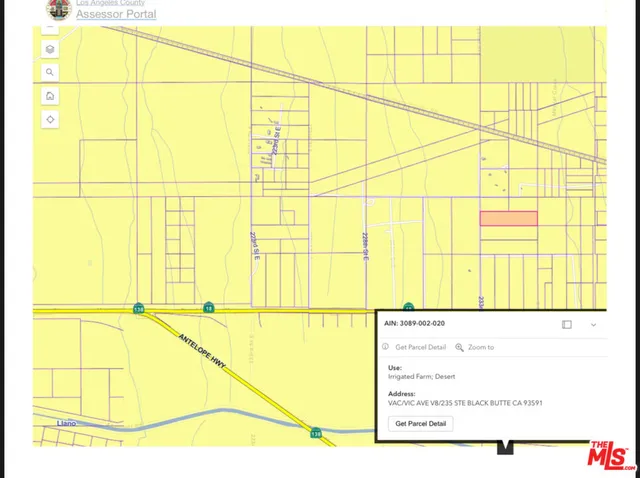Click the magnifier search tool
640x478 pixels.
point(50,72)
